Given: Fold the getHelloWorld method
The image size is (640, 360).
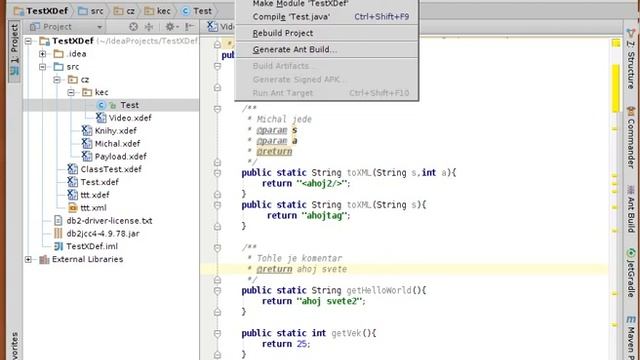Looking at the screenshot, I should 217,291.
